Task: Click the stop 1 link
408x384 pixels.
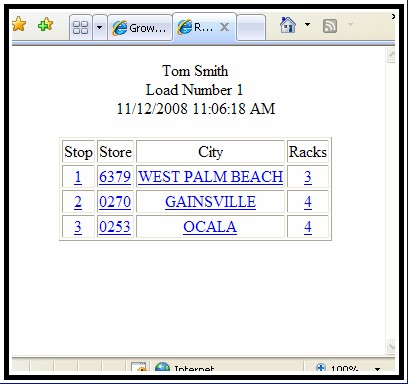Action: click(x=78, y=177)
